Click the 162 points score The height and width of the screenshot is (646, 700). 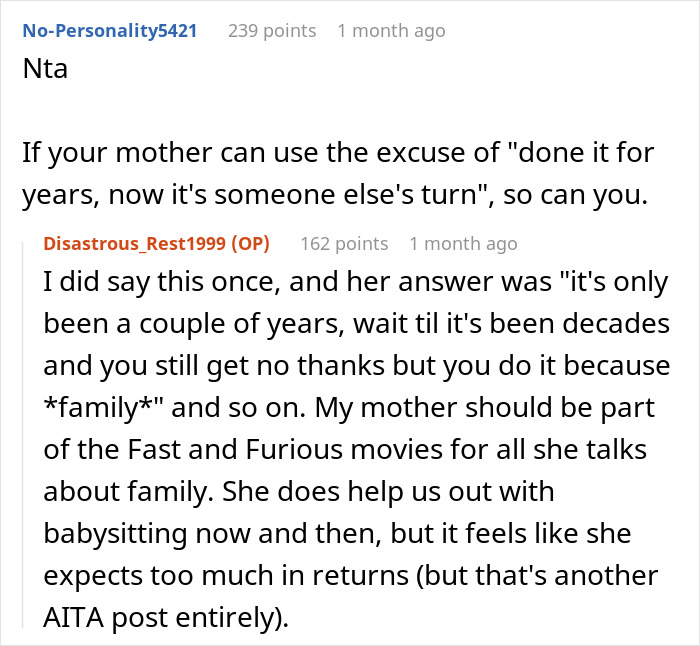[344, 244]
